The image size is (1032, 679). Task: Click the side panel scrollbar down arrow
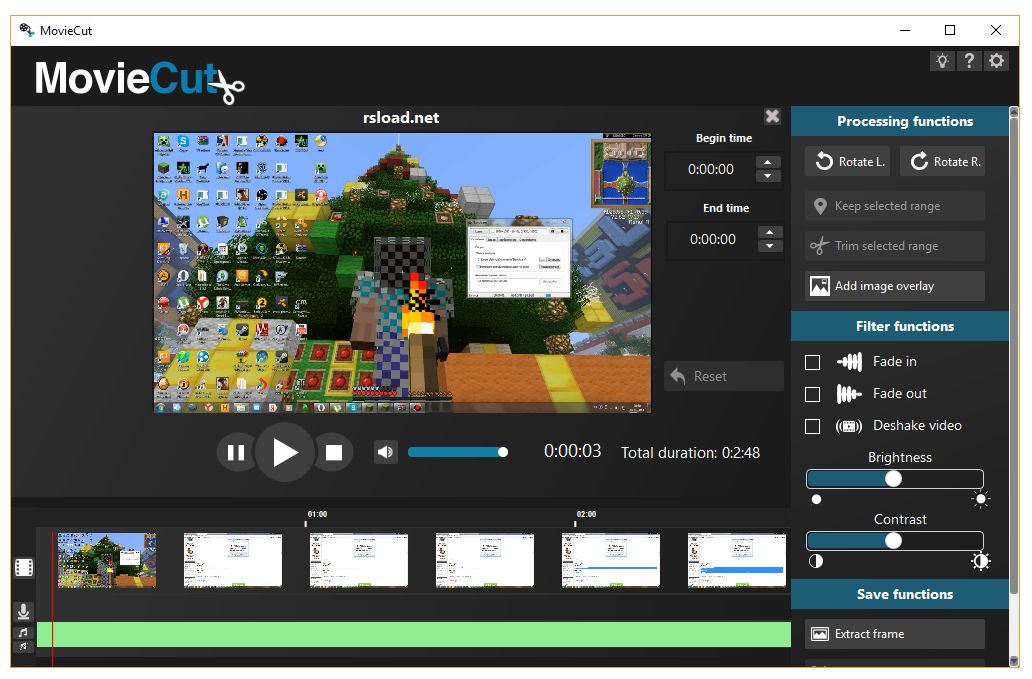coord(1014,661)
